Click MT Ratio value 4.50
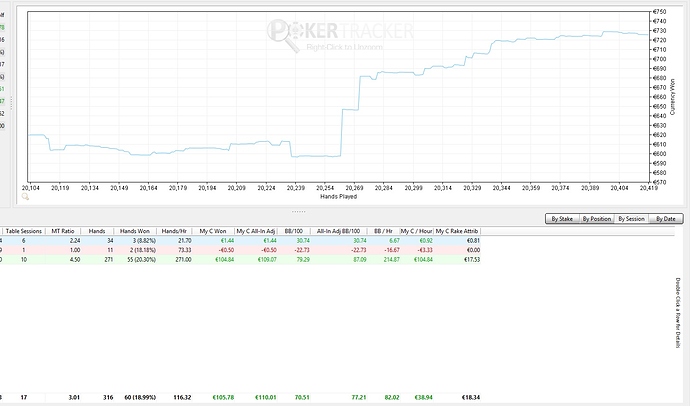 pyautogui.click(x=75, y=260)
